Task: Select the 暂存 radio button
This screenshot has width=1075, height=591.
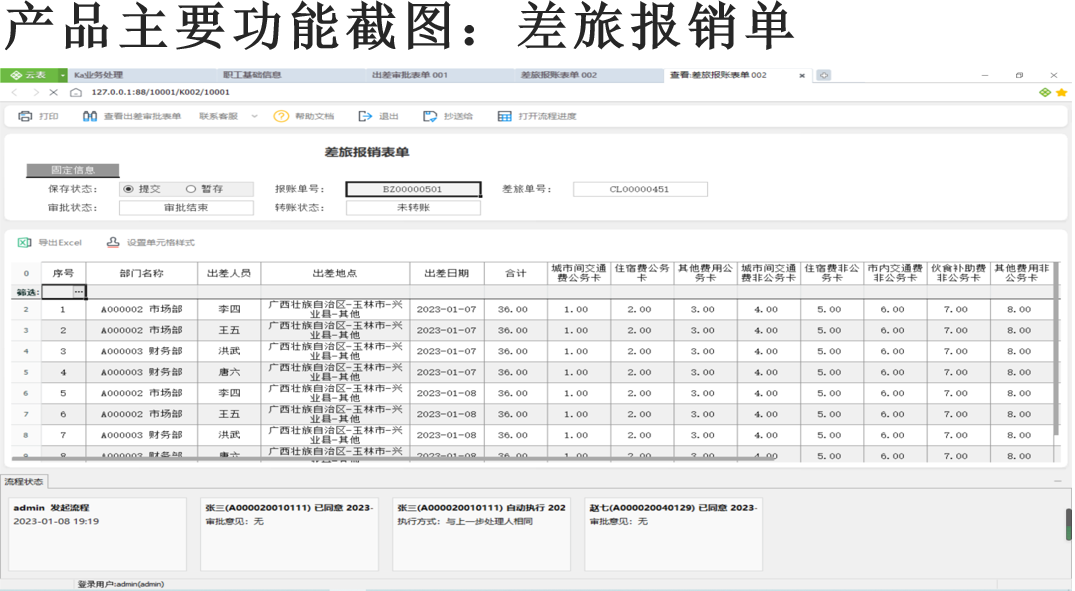Action: [x=191, y=189]
